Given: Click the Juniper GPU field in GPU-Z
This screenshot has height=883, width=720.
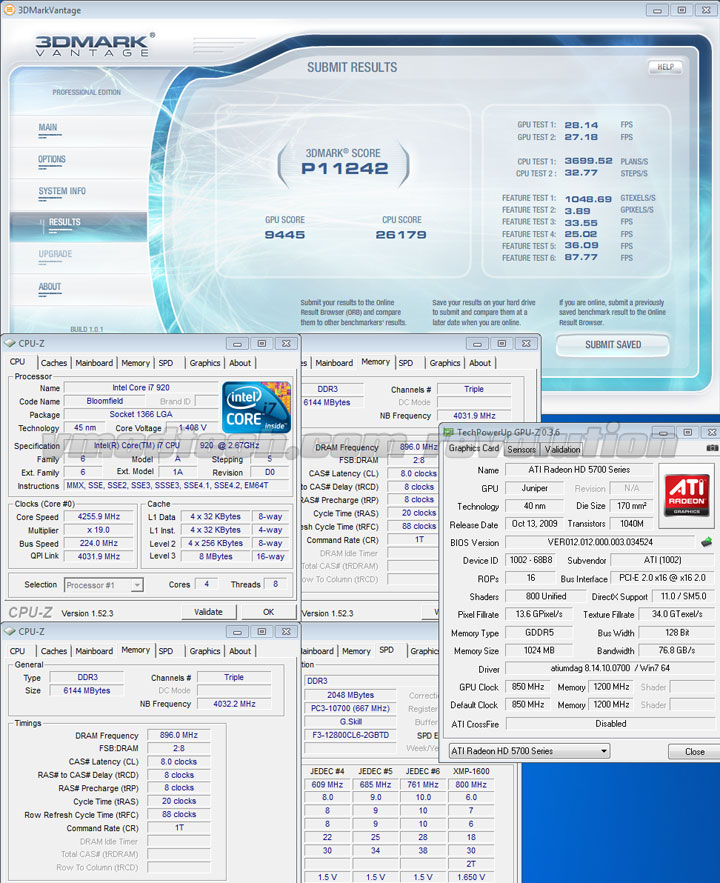Looking at the screenshot, I should pos(534,488).
